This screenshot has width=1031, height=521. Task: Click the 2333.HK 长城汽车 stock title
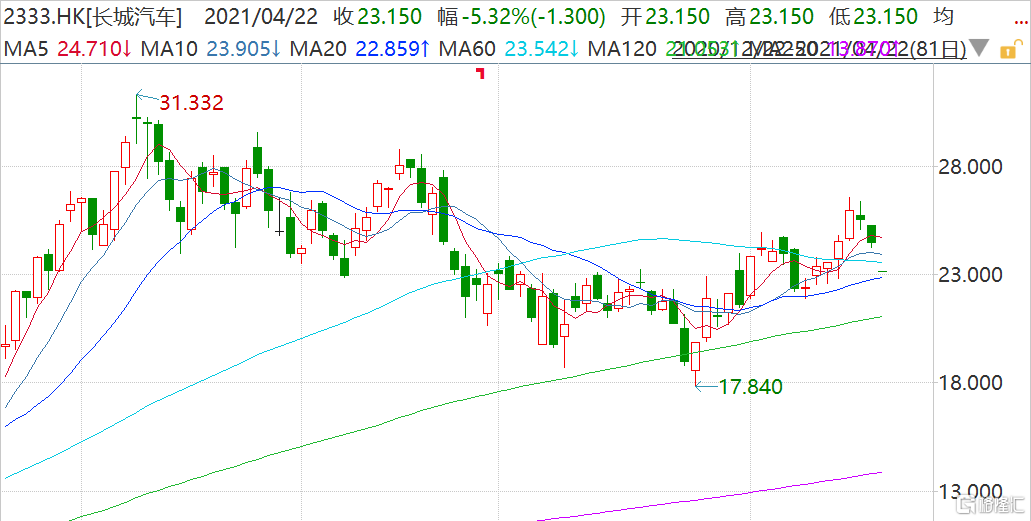click(93, 16)
